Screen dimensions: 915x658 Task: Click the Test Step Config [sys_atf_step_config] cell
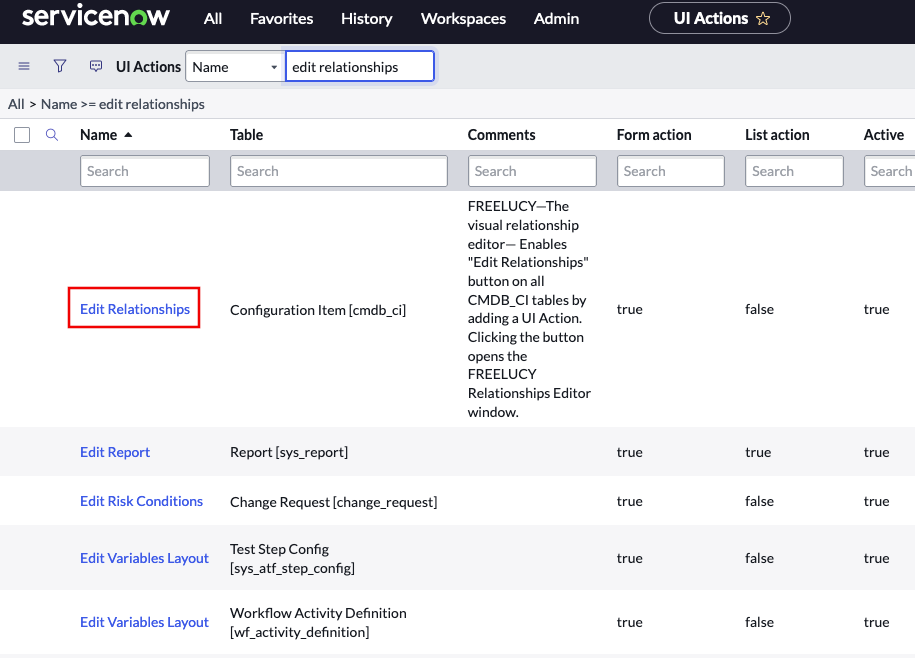pyautogui.click(x=292, y=558)
